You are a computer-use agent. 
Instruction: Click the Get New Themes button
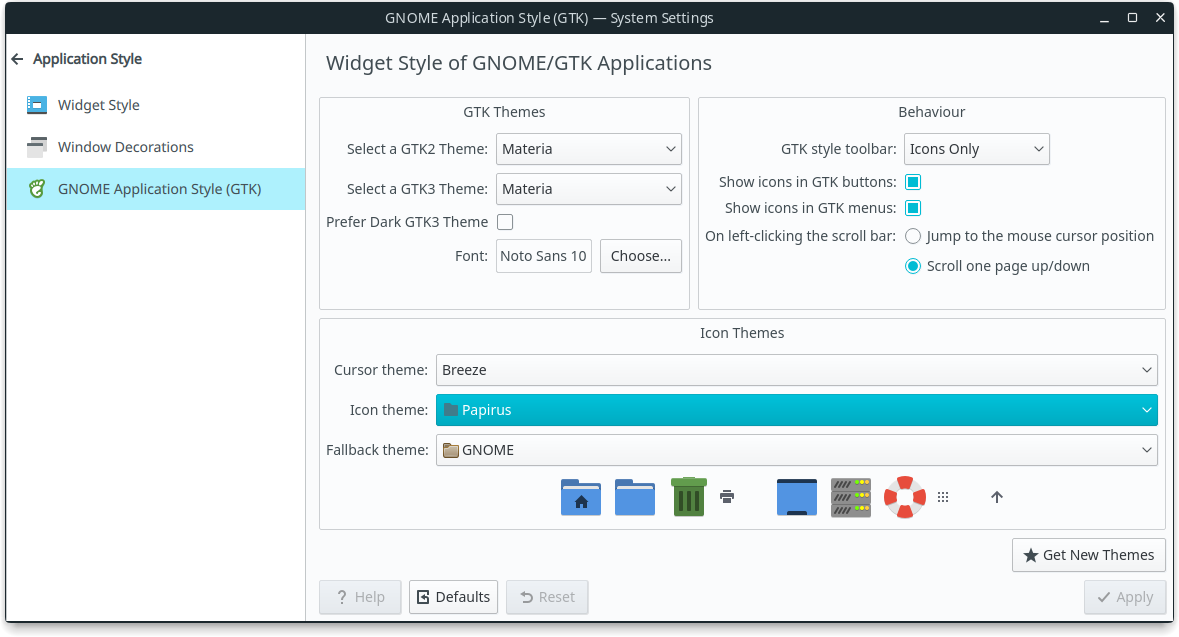tap(1088, 555)
